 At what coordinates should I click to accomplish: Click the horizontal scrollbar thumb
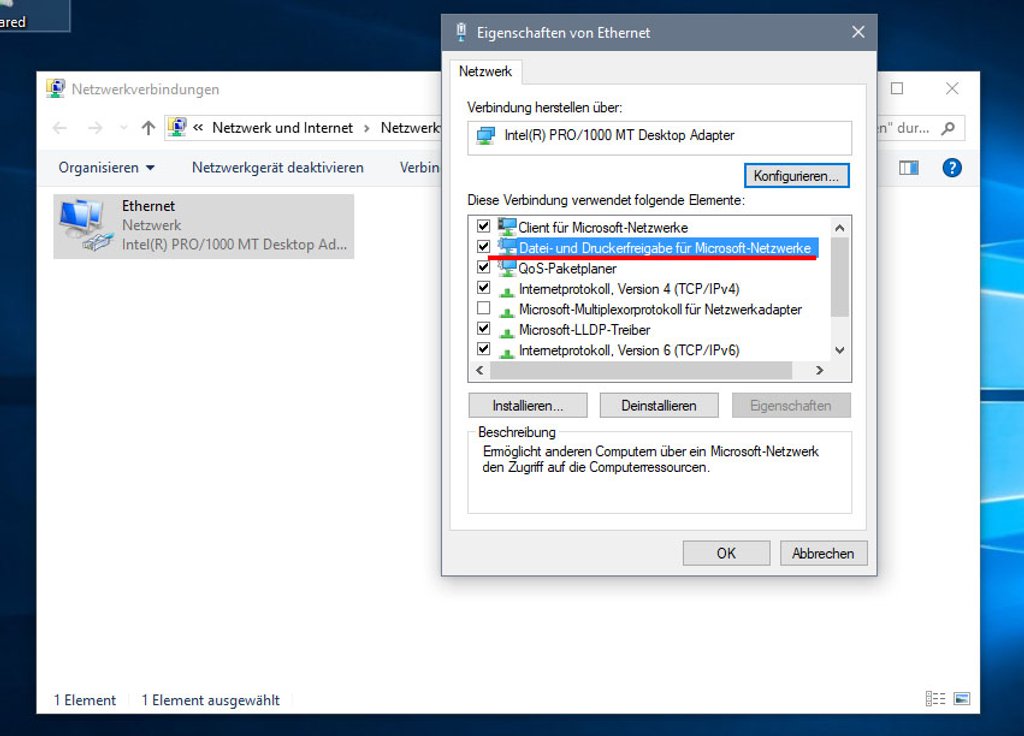pyautogui.click(x=641, y=370)
